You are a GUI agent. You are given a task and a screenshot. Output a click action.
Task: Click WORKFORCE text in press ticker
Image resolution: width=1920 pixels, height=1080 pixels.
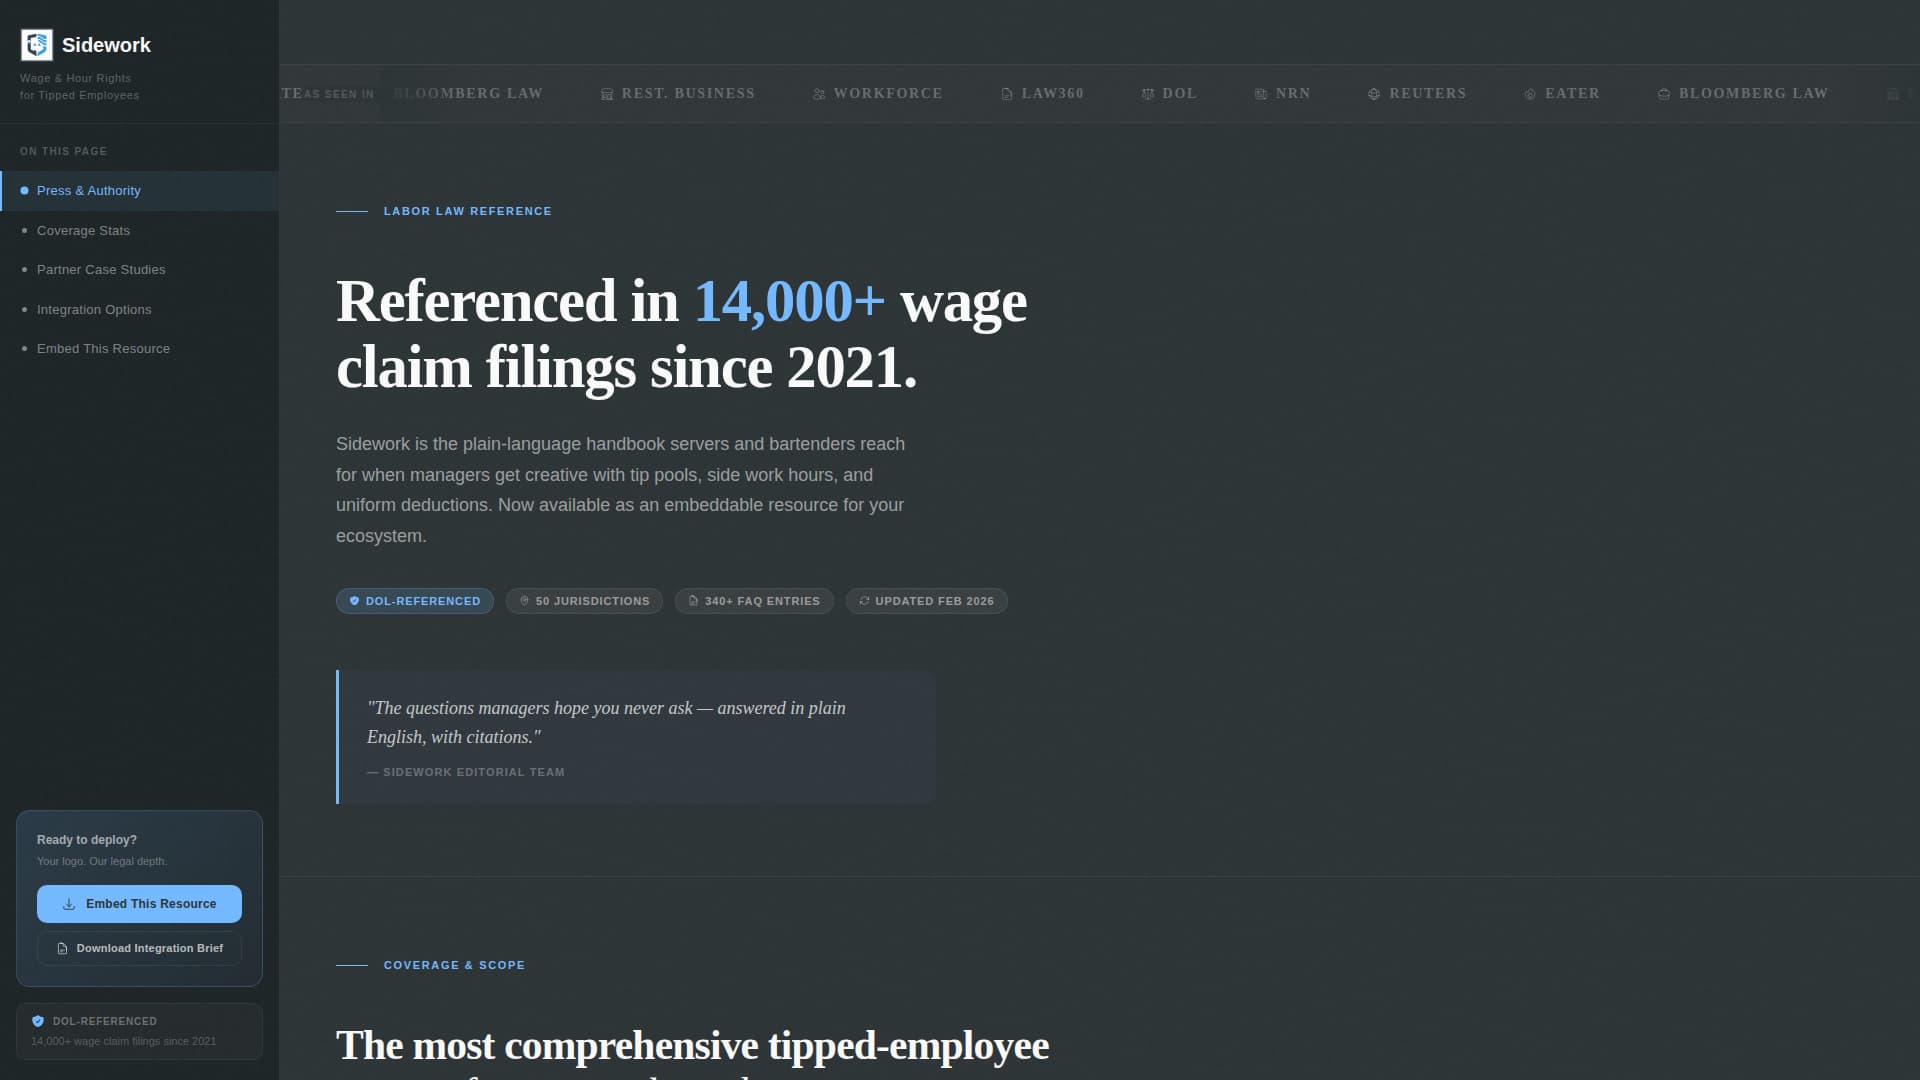888,93
